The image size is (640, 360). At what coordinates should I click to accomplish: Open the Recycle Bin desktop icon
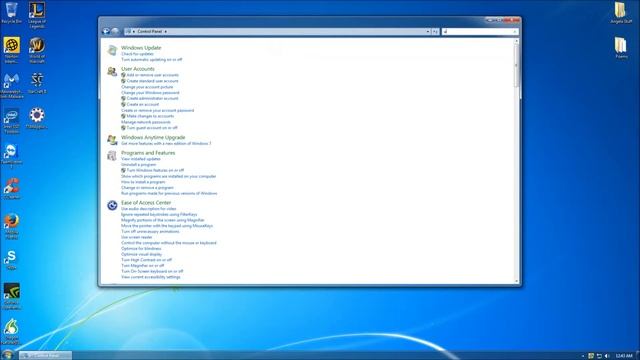tap(11, 12)
